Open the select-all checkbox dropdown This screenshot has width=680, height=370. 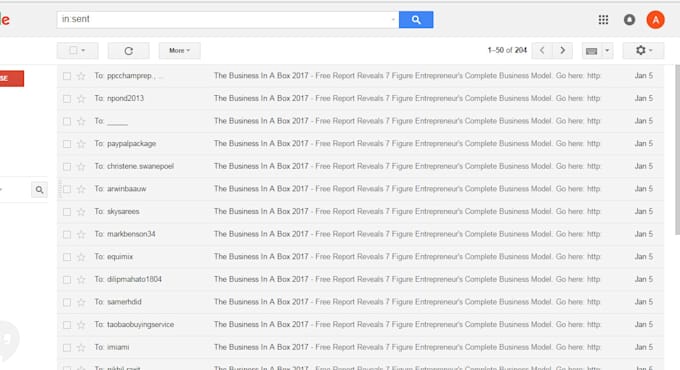click(x=77, y=51)
